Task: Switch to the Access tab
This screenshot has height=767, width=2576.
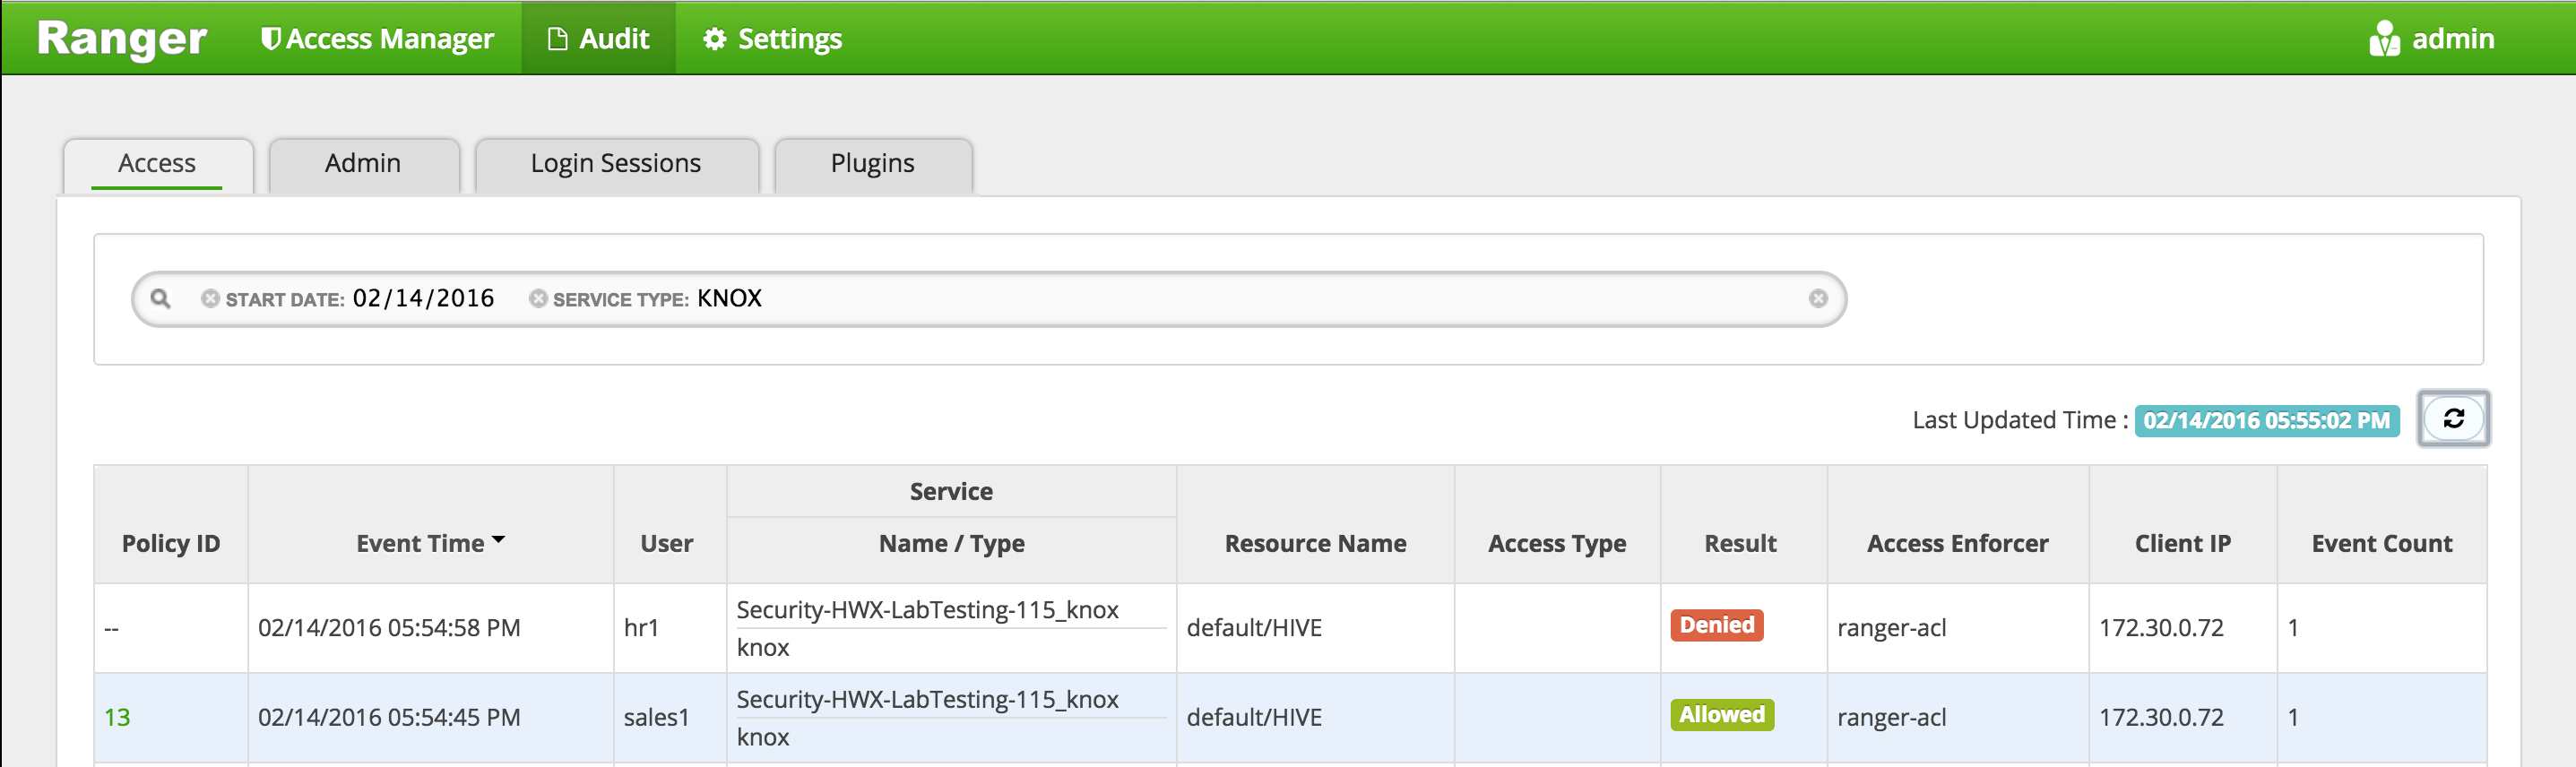Action: pyautogui.click(x=157, y=163)
